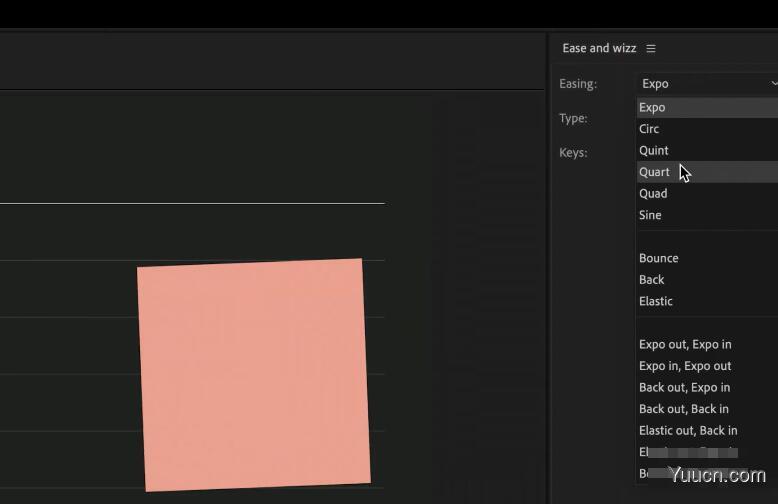
Task: Choose Quad easing option
Action: [707, 193]
